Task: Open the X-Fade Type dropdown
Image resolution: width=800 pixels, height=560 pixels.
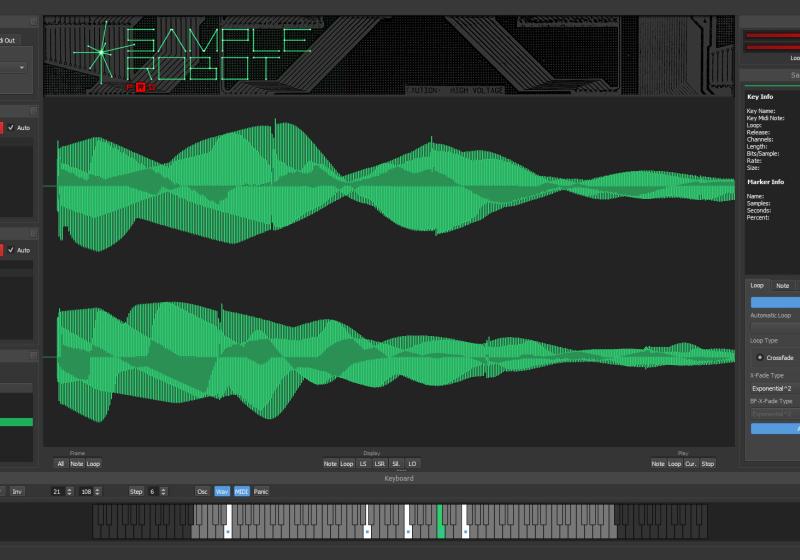Action: tap(775, 387)
